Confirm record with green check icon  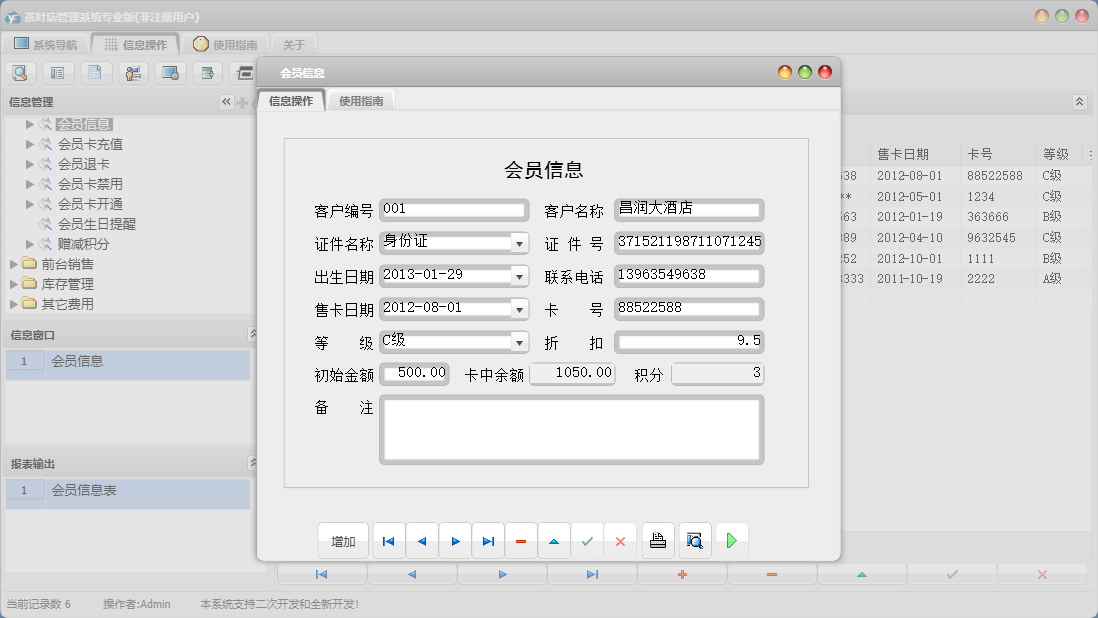588,540
